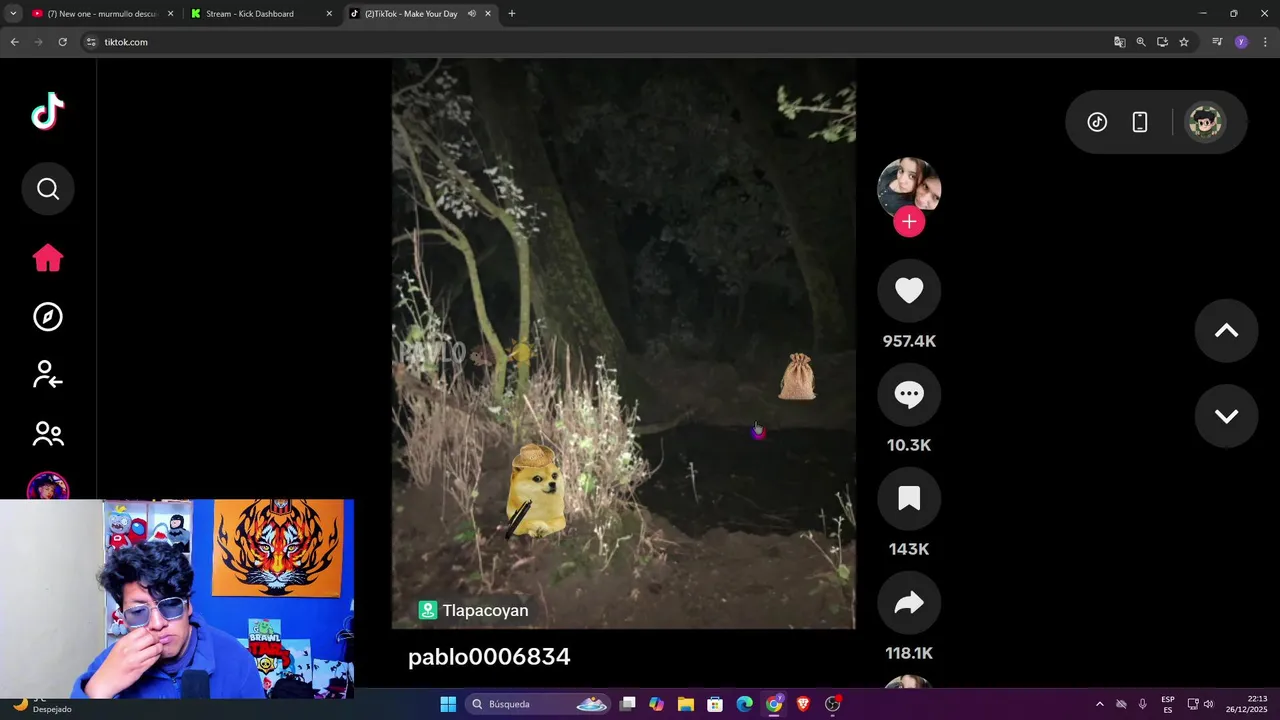Go to the For You home feed
The width and height of the screenshot is (1280, 720).
click(x=48, y=258)
